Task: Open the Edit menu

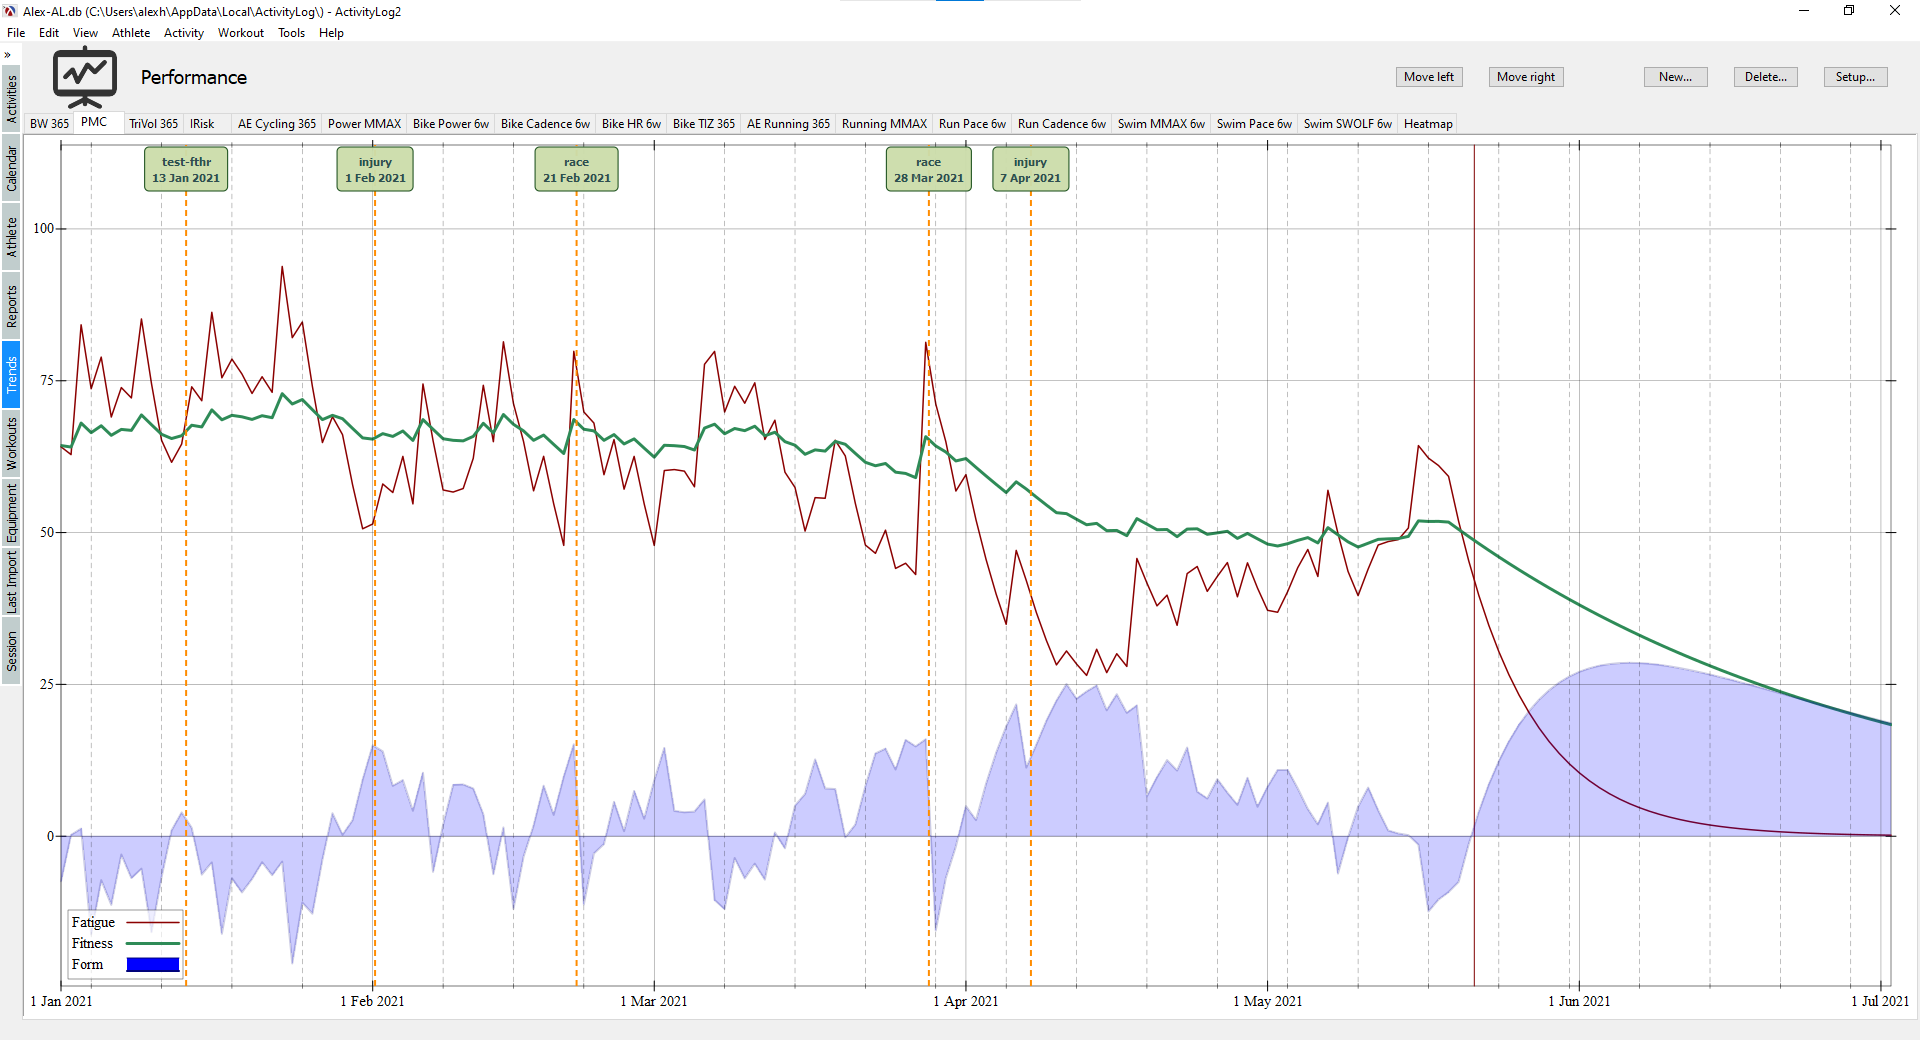Action: (49, 33)
